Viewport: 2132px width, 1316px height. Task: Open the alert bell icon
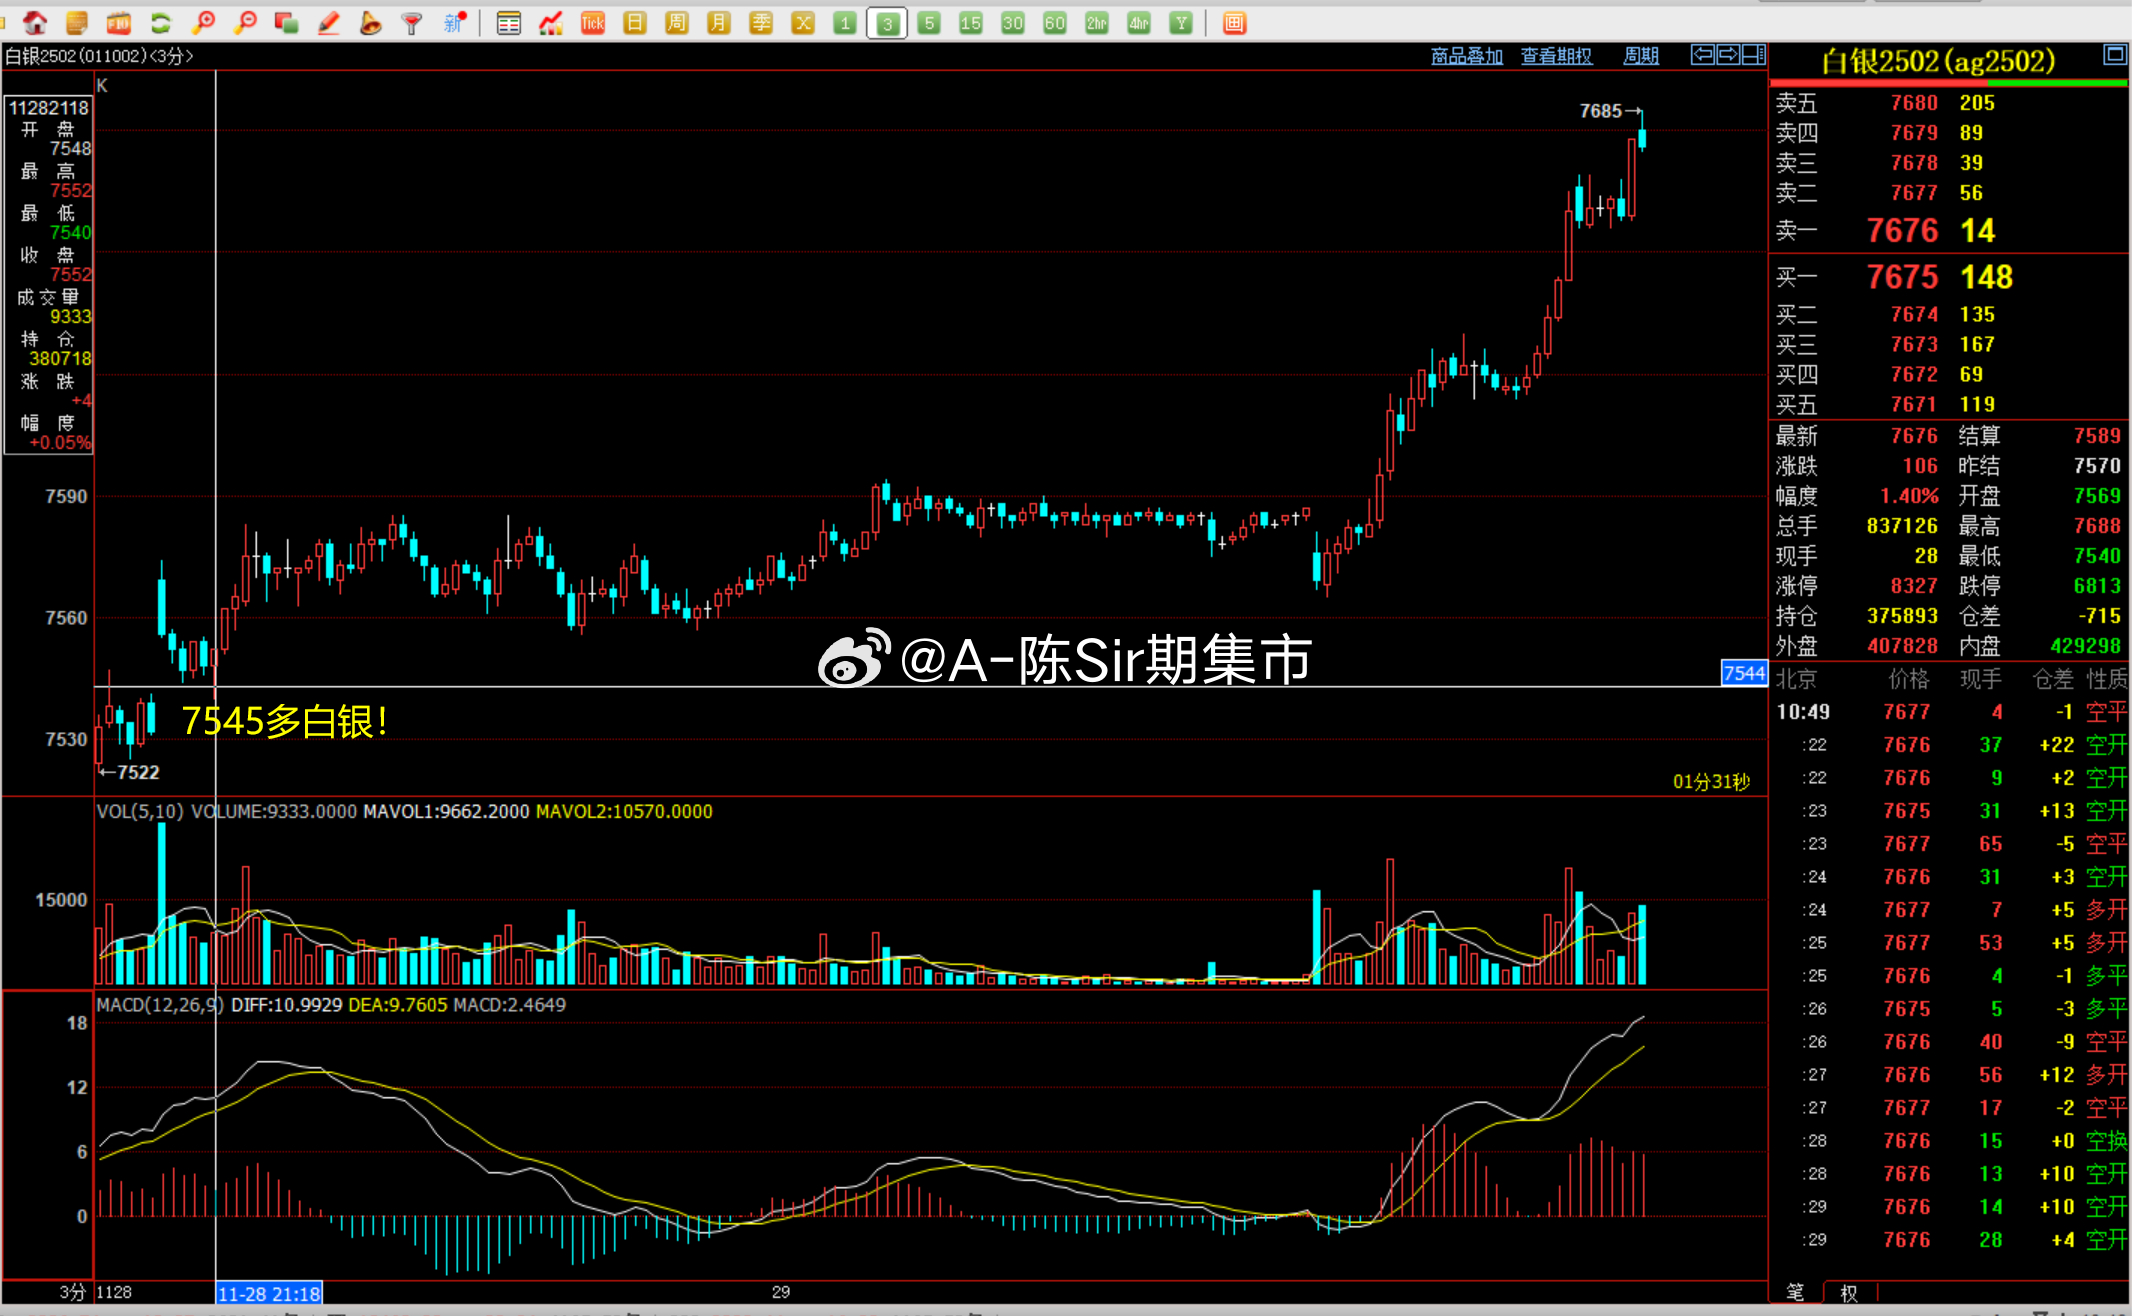click(371, 23)
